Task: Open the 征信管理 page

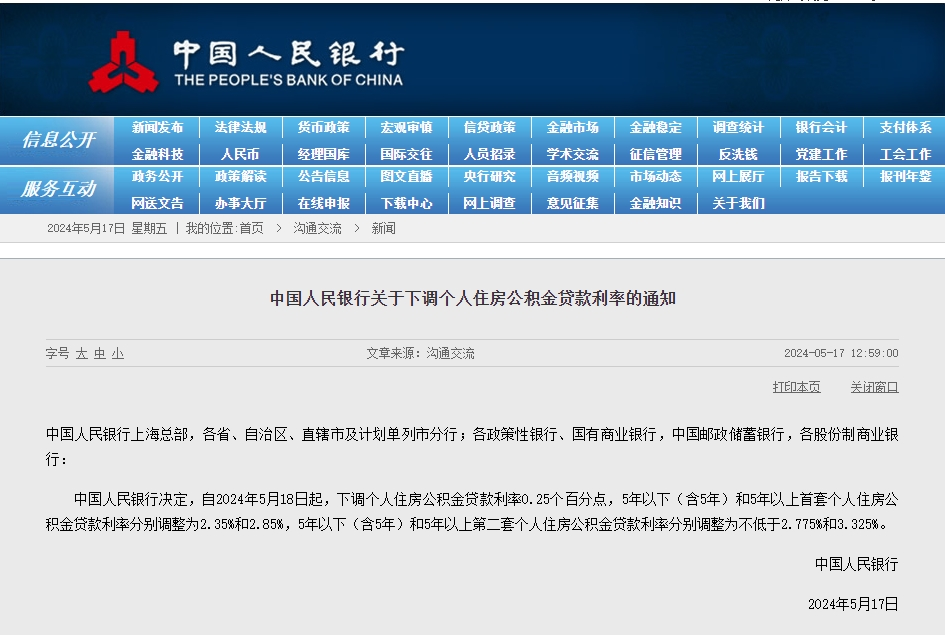Action: 655,153
